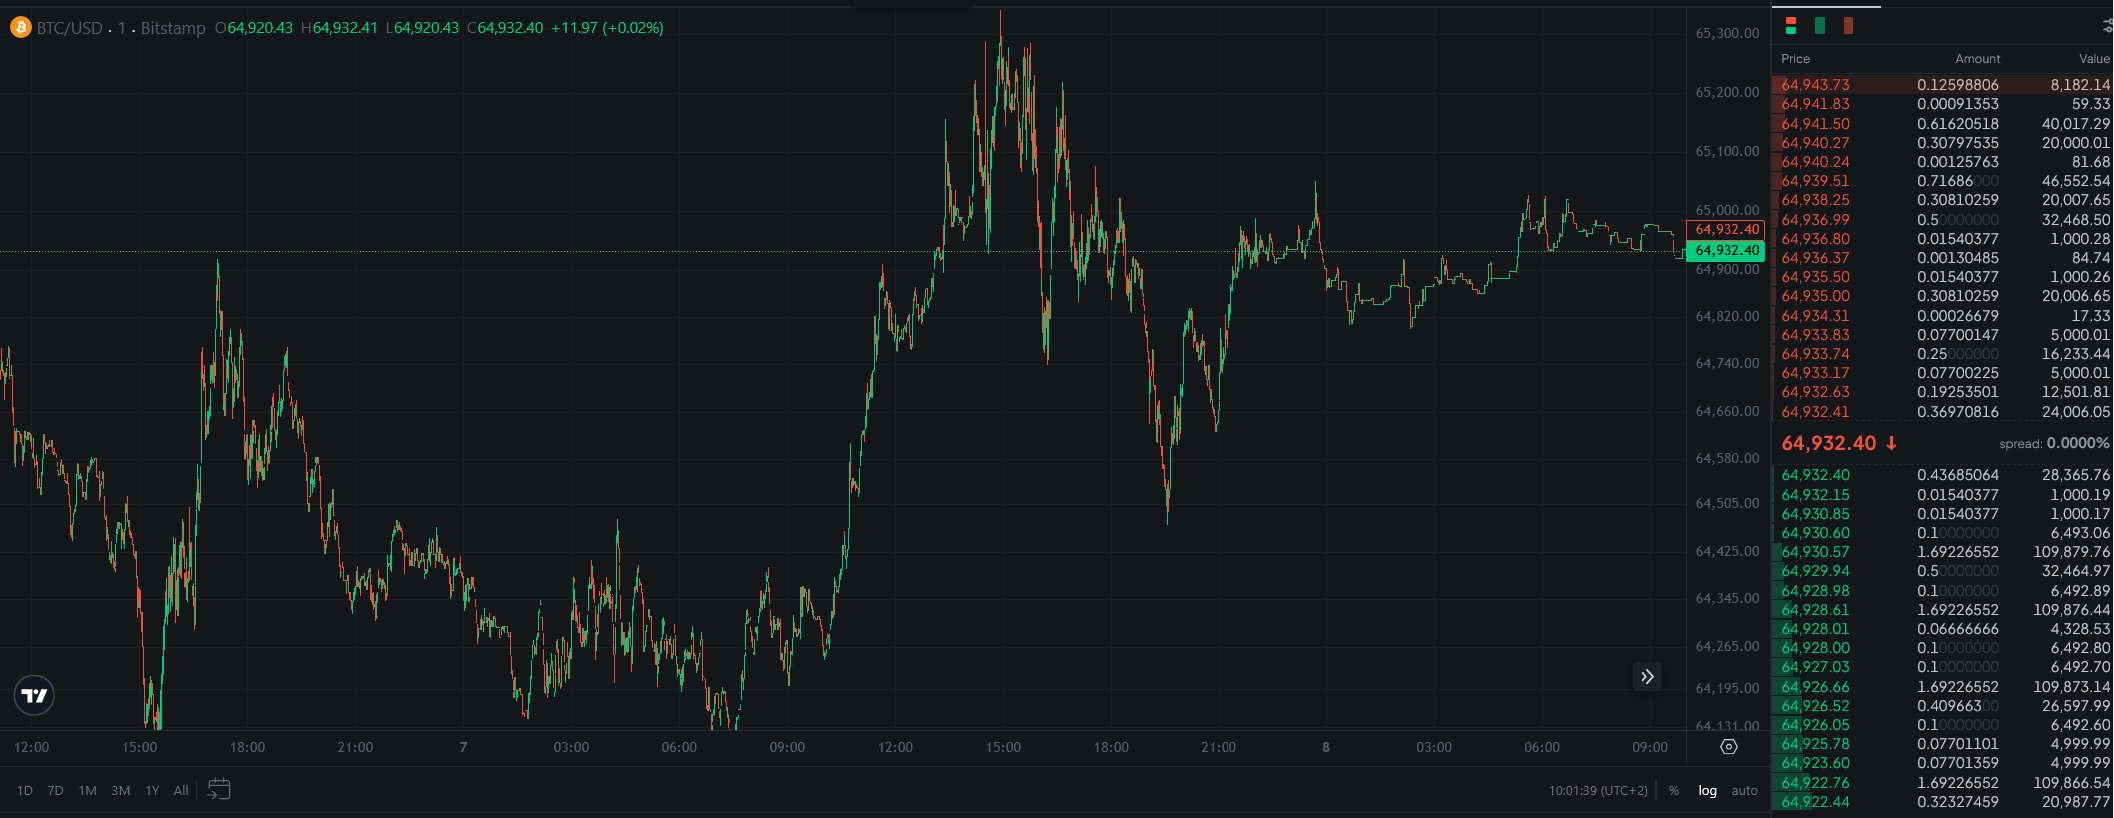Select the 7D date range

click(x=55, y=790)
